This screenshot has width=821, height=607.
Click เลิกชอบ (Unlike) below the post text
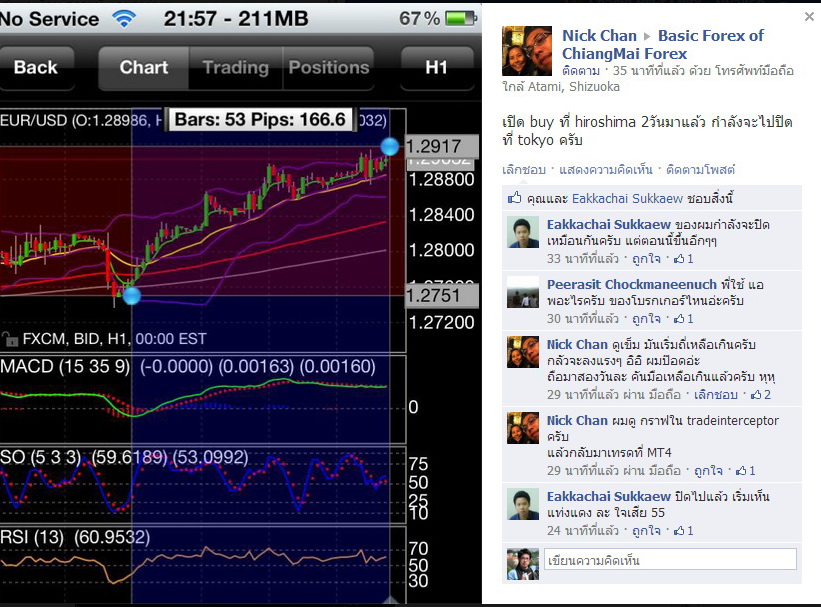[x=524, y=170]
